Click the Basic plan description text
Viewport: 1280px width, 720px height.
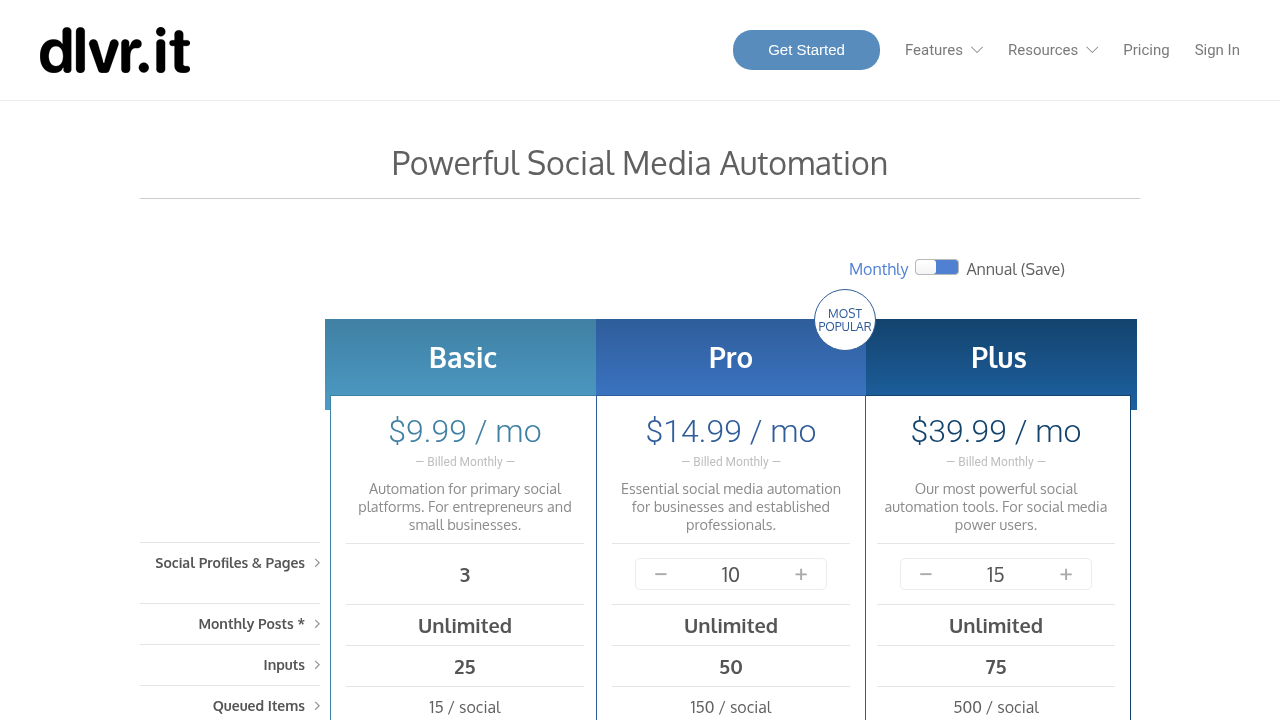click(x=465, y=507)
